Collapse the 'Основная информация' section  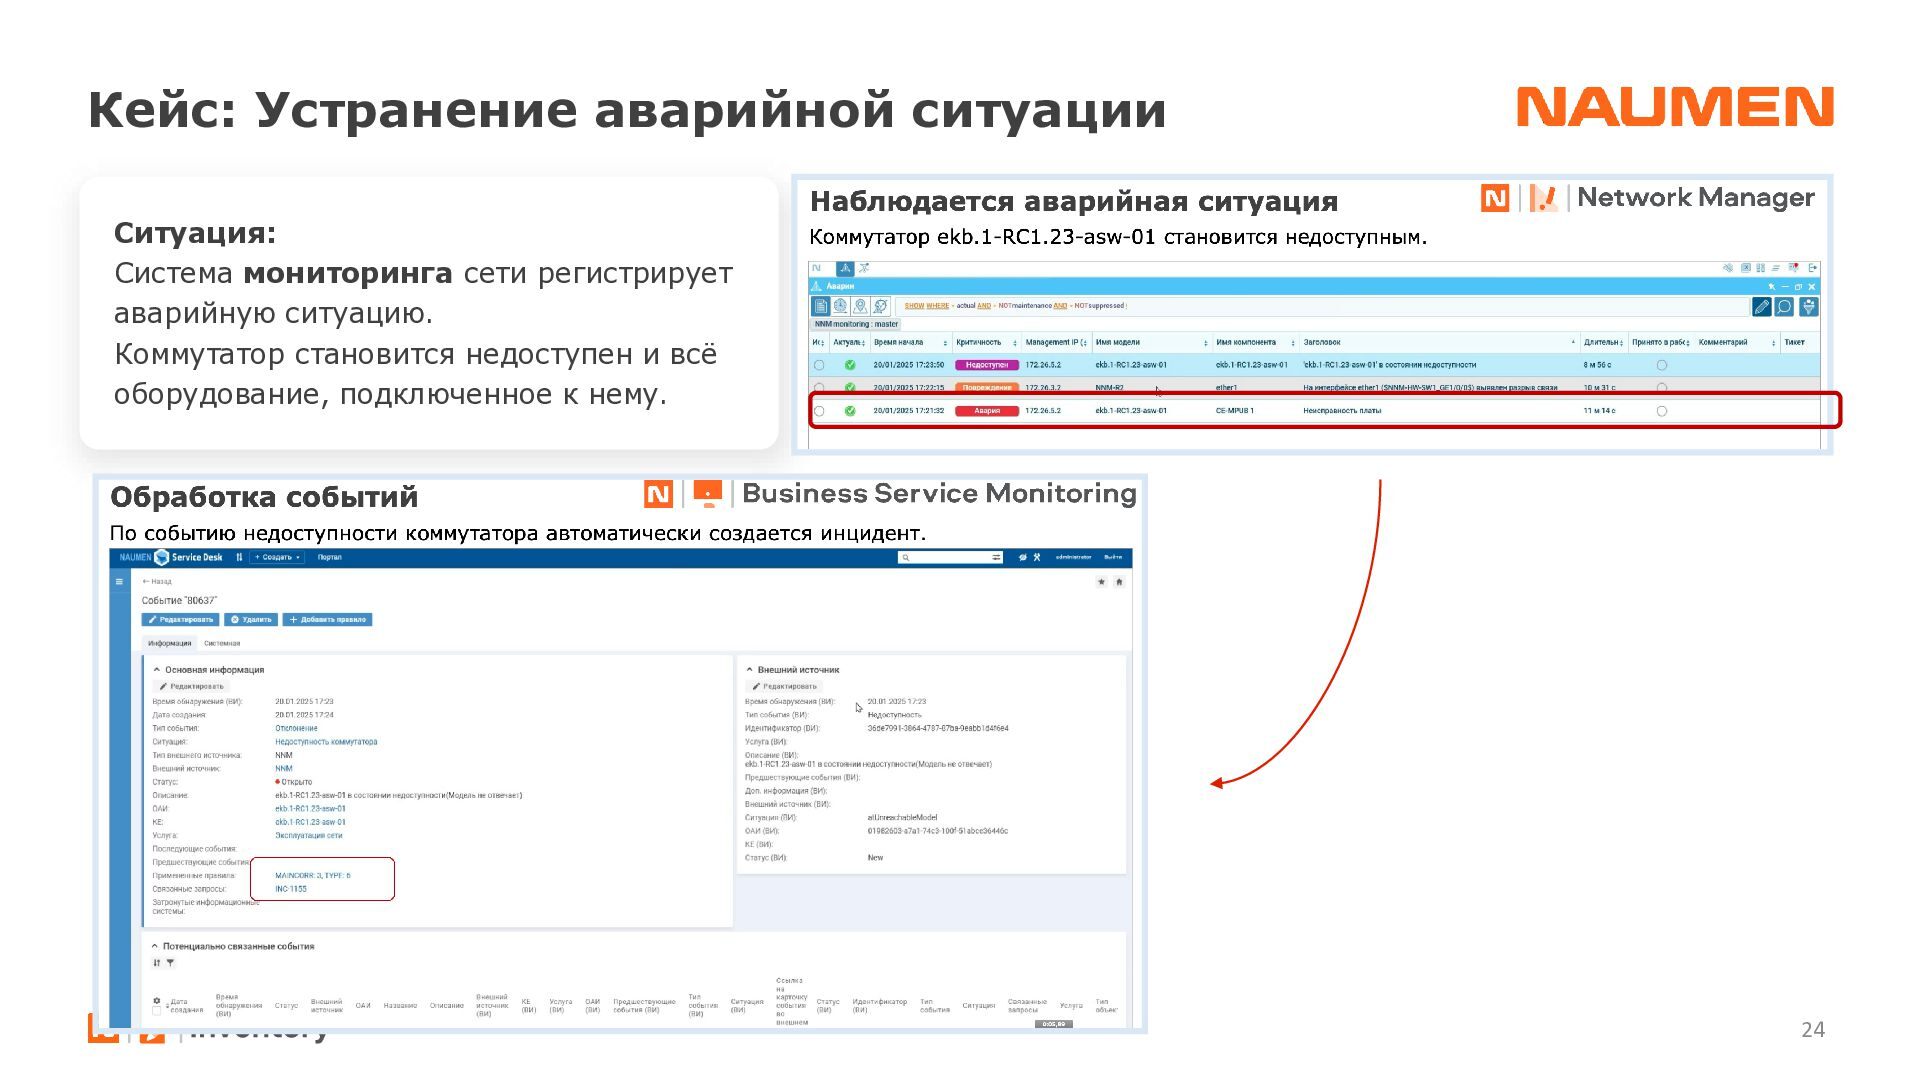[157, 670]
